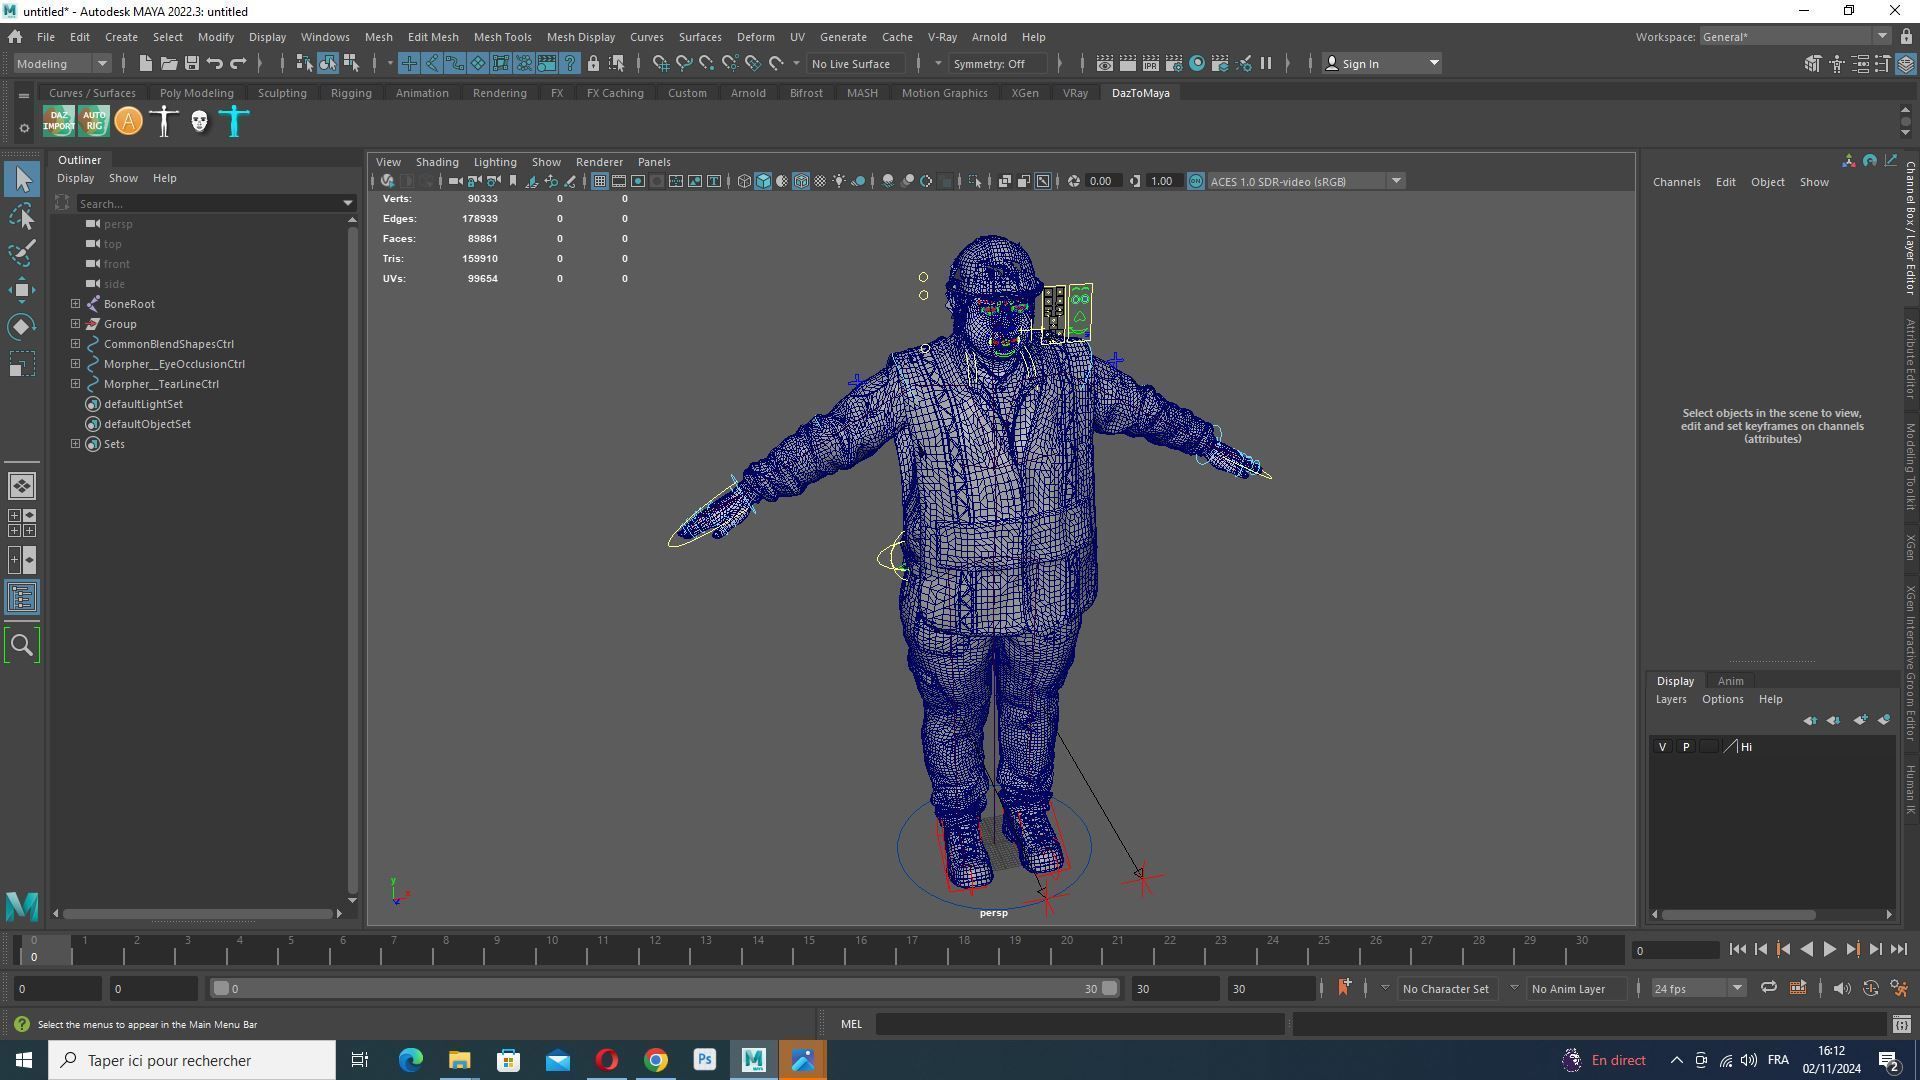Open the viewport Shading menu
The height and width of the screenshot is (1080, 1920).
point(437,162)
